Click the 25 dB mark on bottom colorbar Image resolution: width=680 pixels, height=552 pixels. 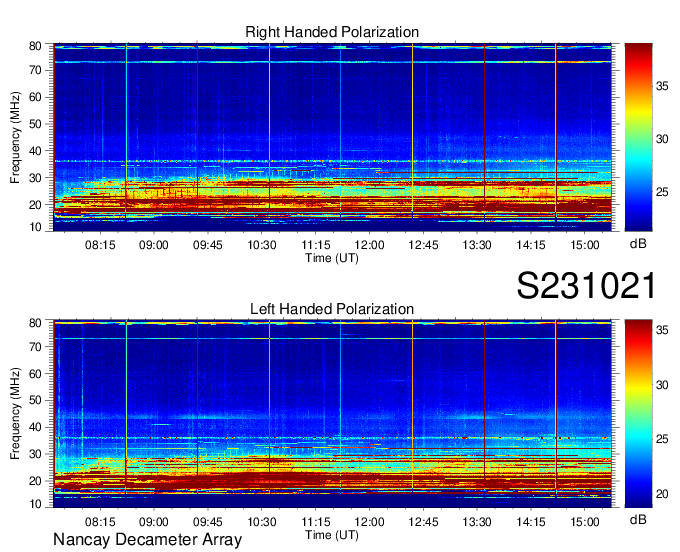(662, 439)
